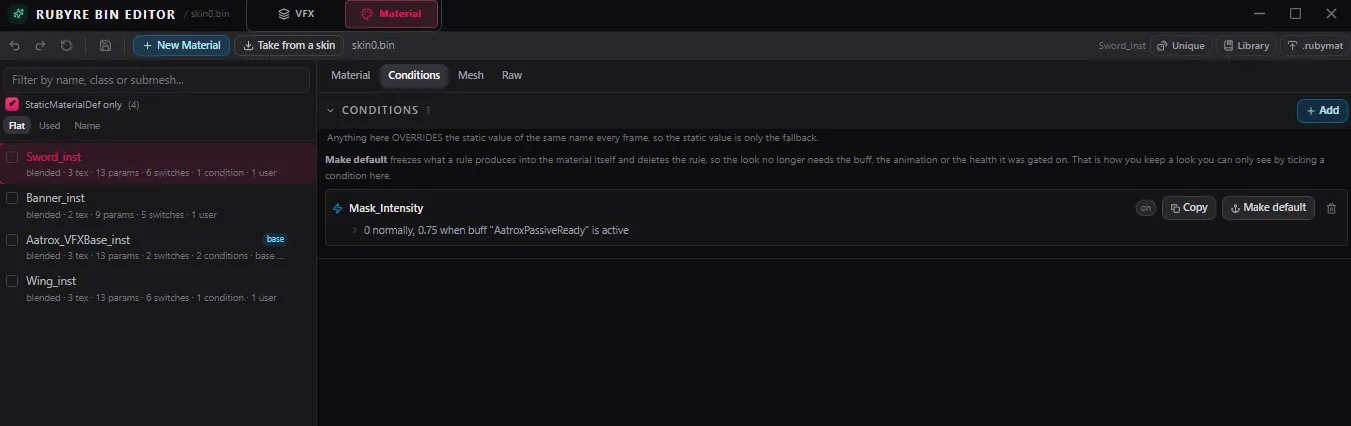
Task: Expand the Mask_Intensity rule details
Action: point(354,230)
